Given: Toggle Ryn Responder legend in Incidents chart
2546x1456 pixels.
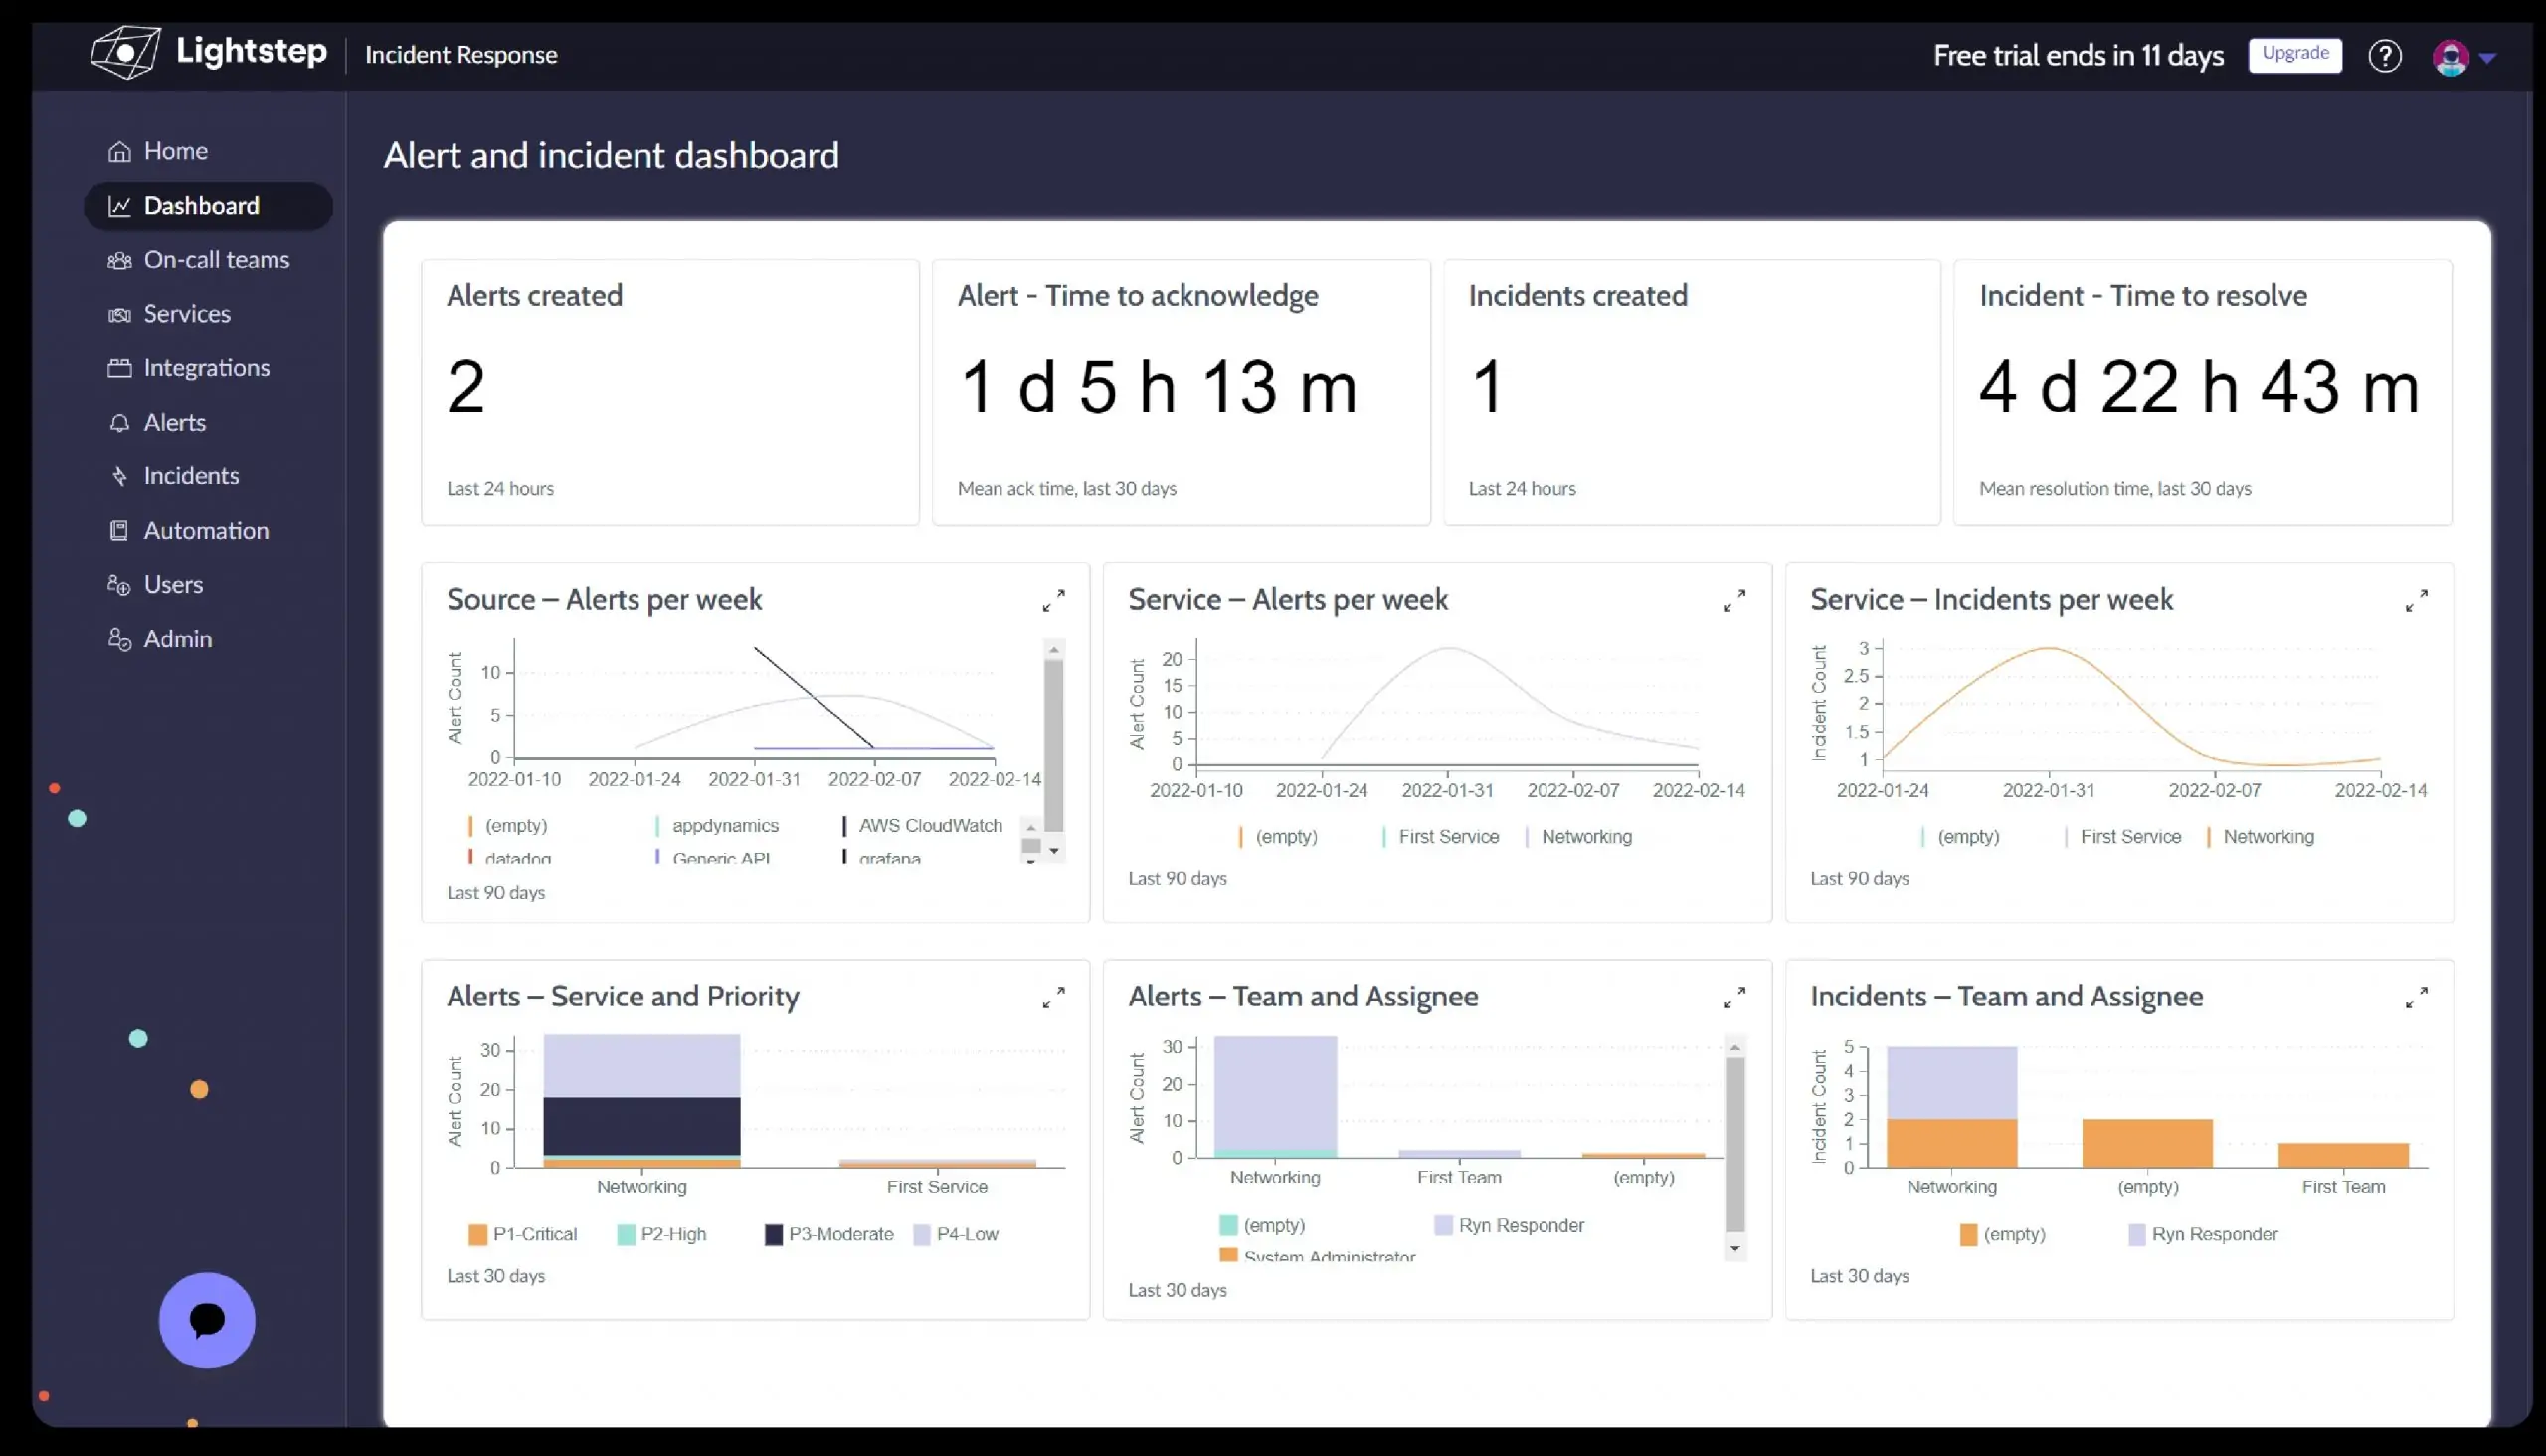Looking at the screenshot, I should 2203,1234.
